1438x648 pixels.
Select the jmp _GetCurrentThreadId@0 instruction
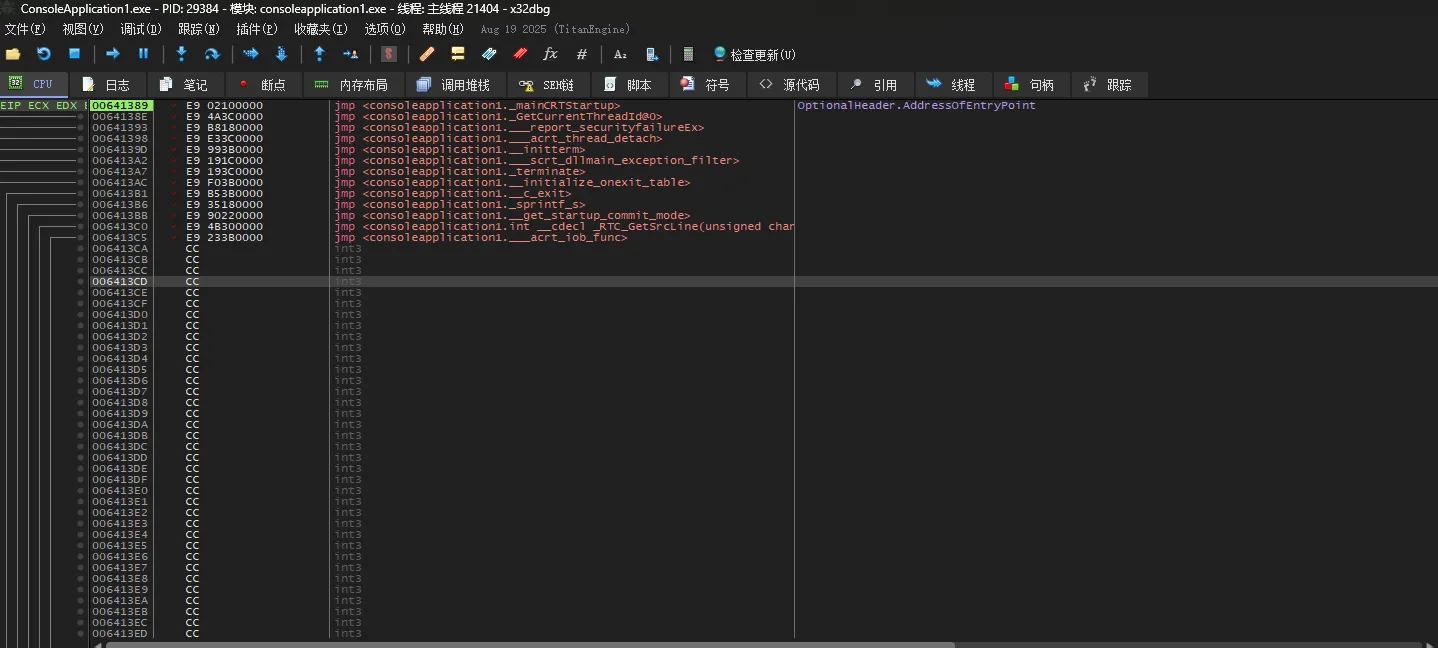498,116
